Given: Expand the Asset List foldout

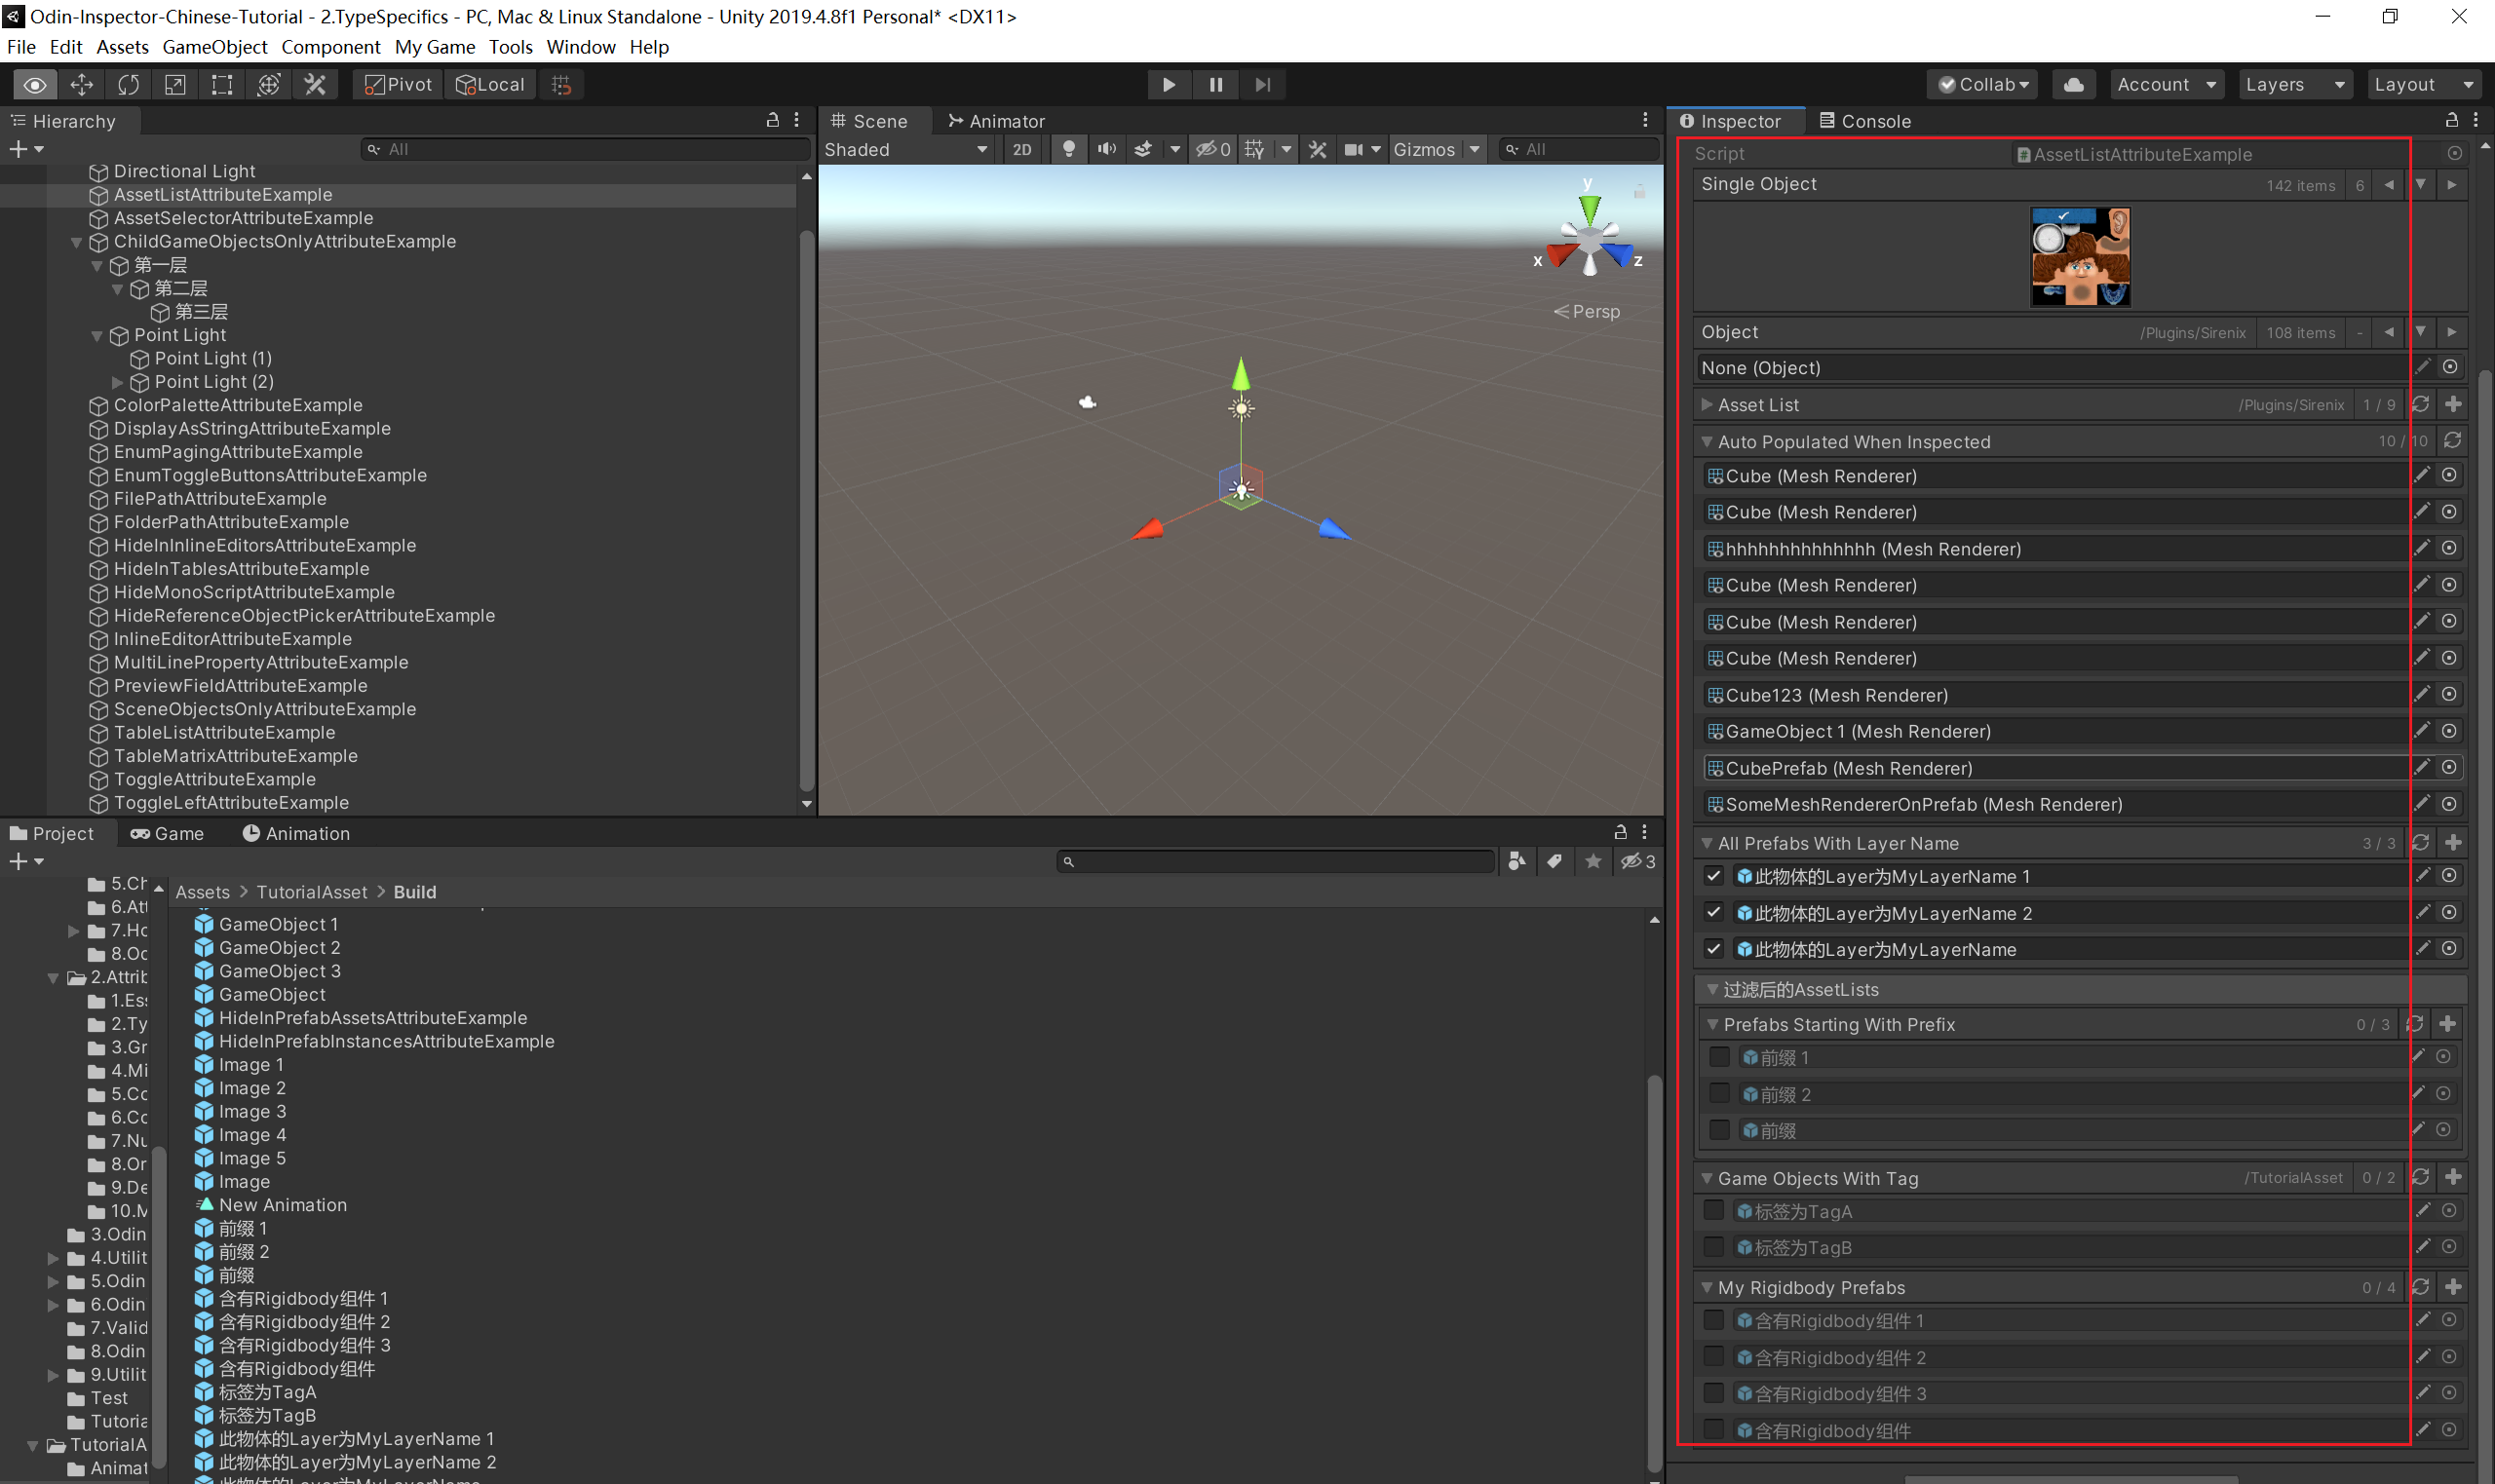Looking at the screenshot, I should [1707, 404].
